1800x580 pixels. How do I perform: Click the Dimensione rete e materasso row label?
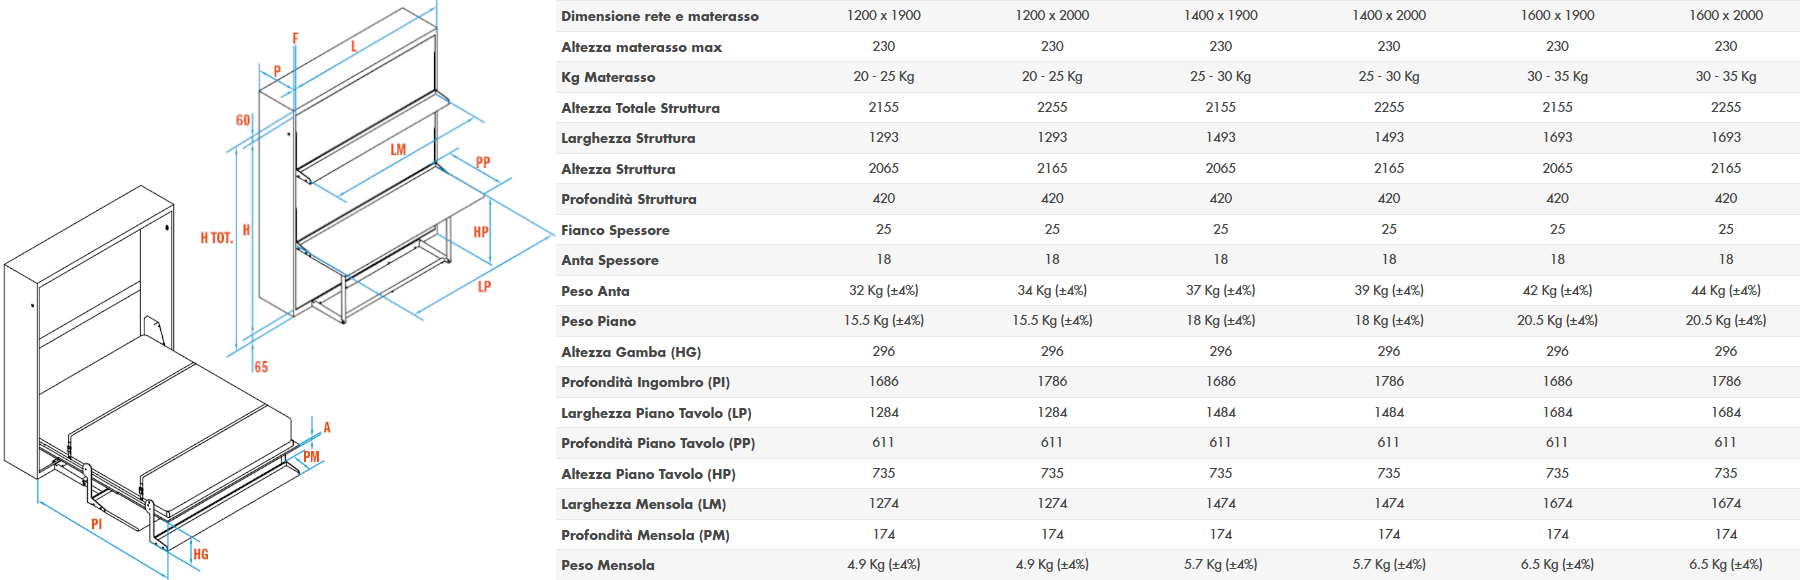[x=659, y=16]
